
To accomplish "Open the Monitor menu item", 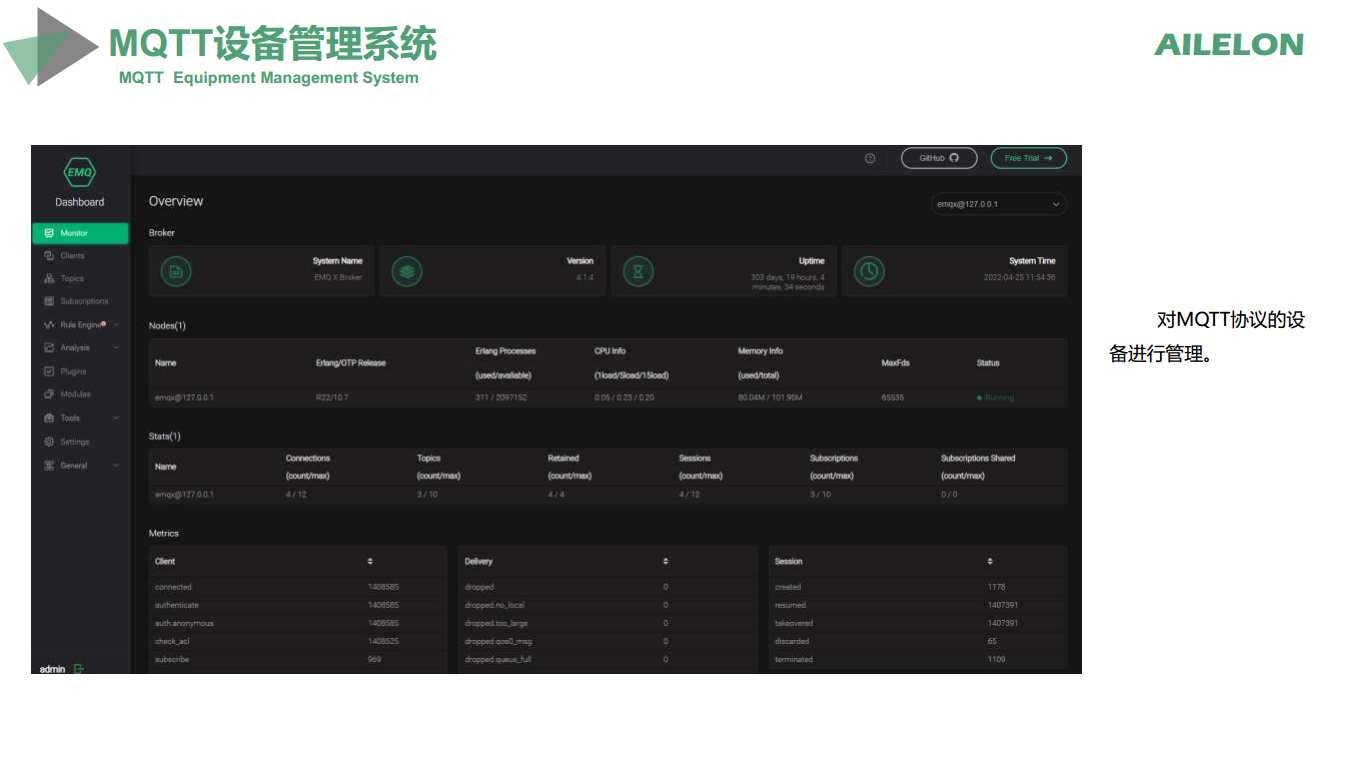I will point(80,233).
